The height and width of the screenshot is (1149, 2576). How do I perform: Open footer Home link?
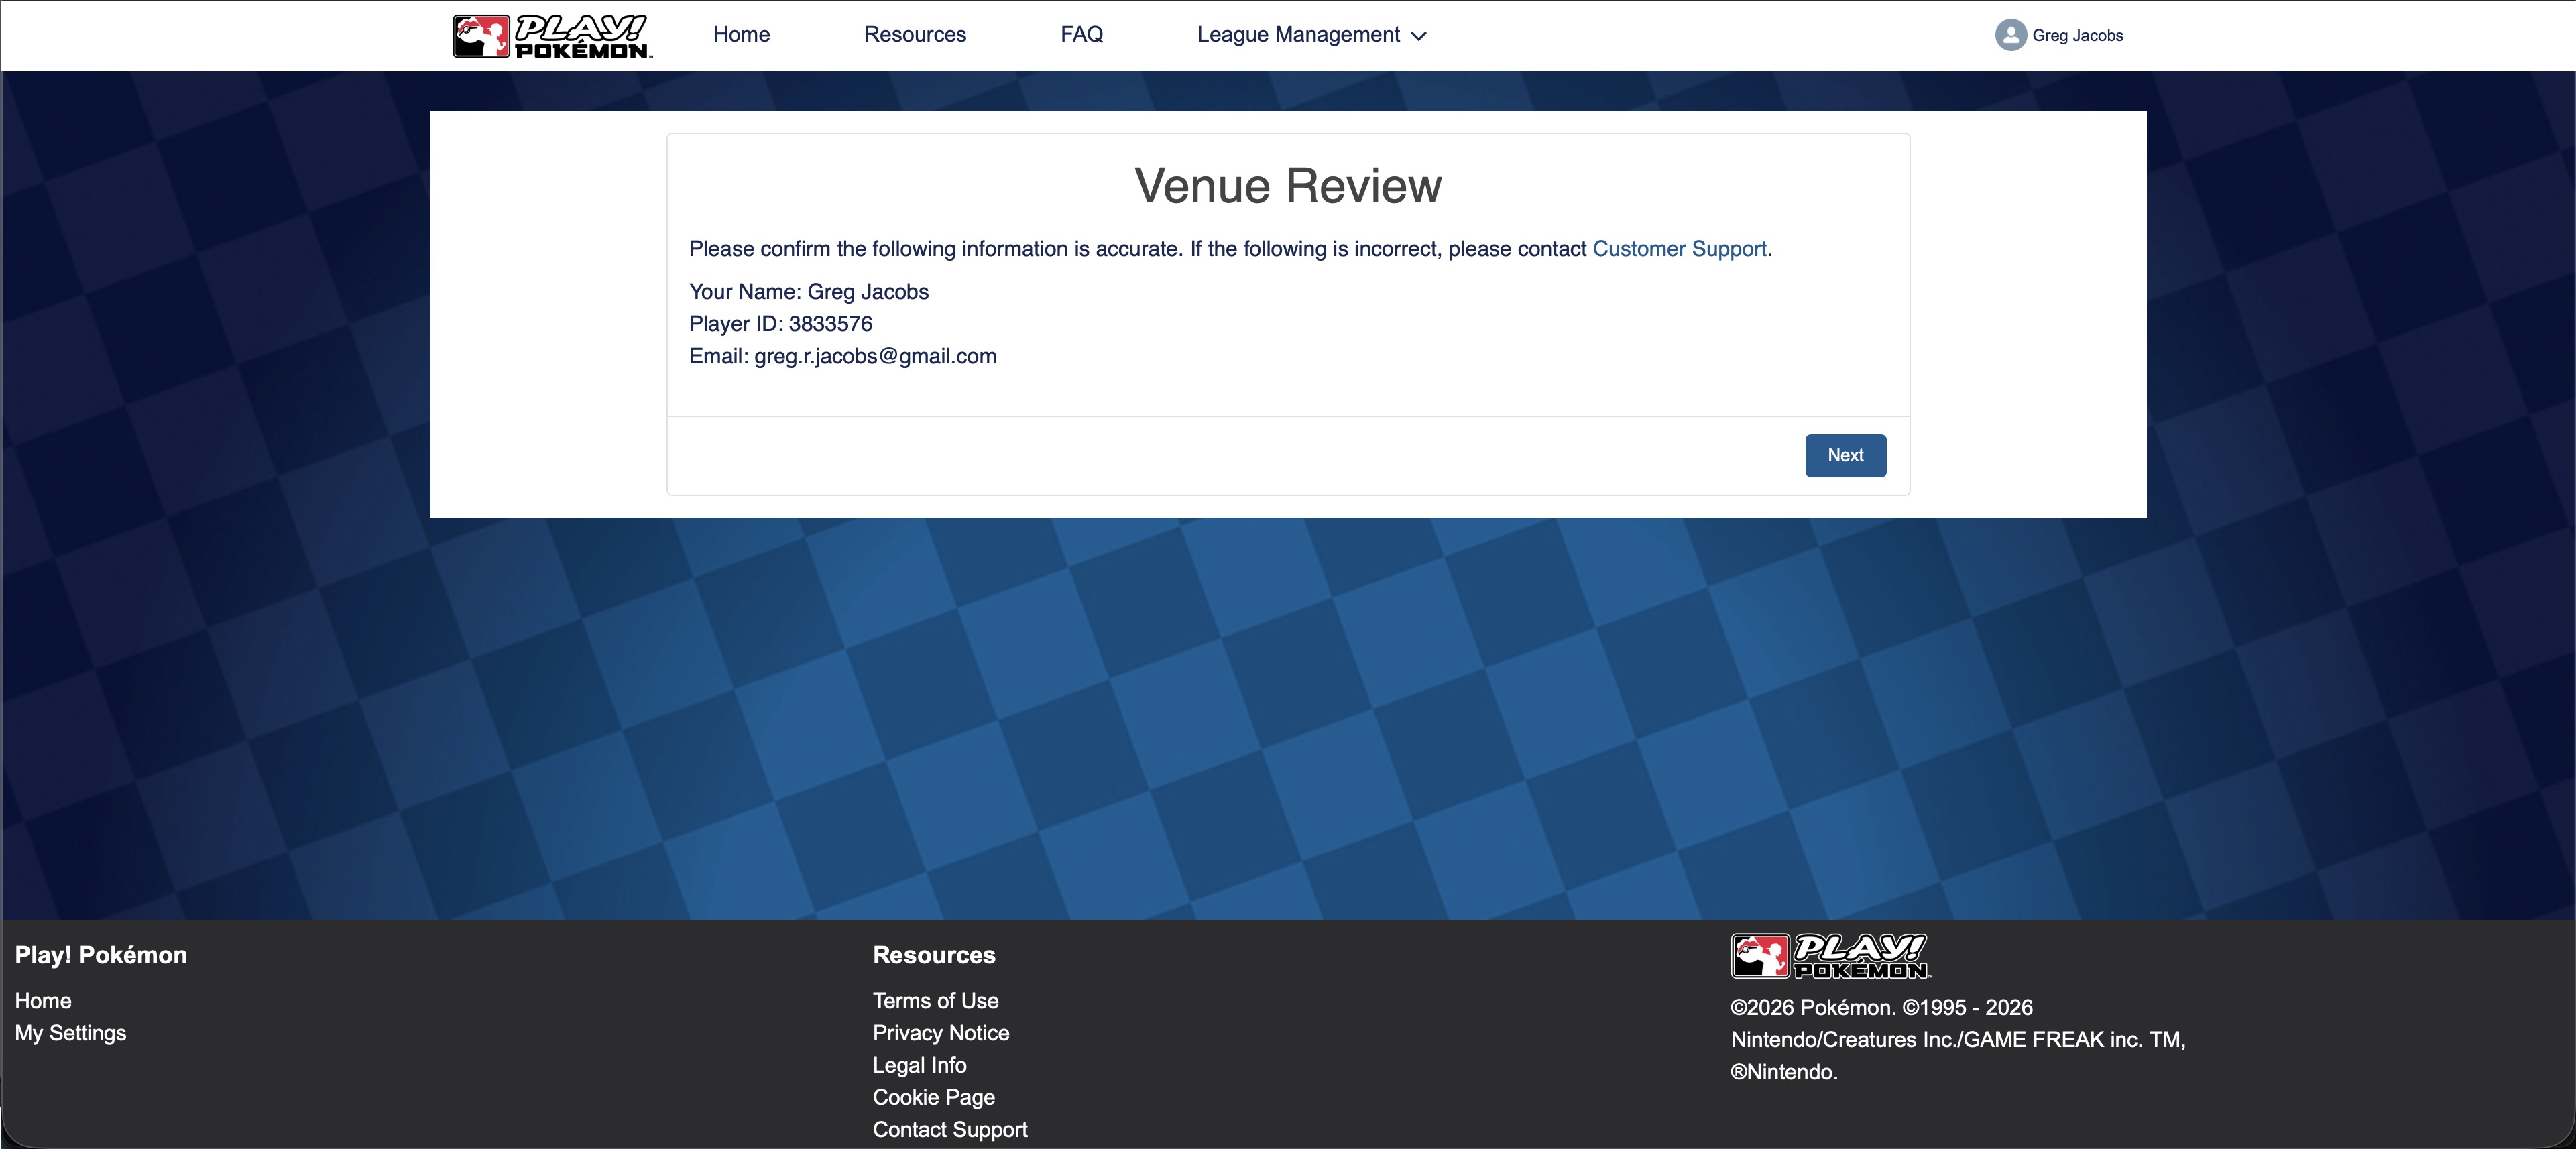(x=43, y=1001)
